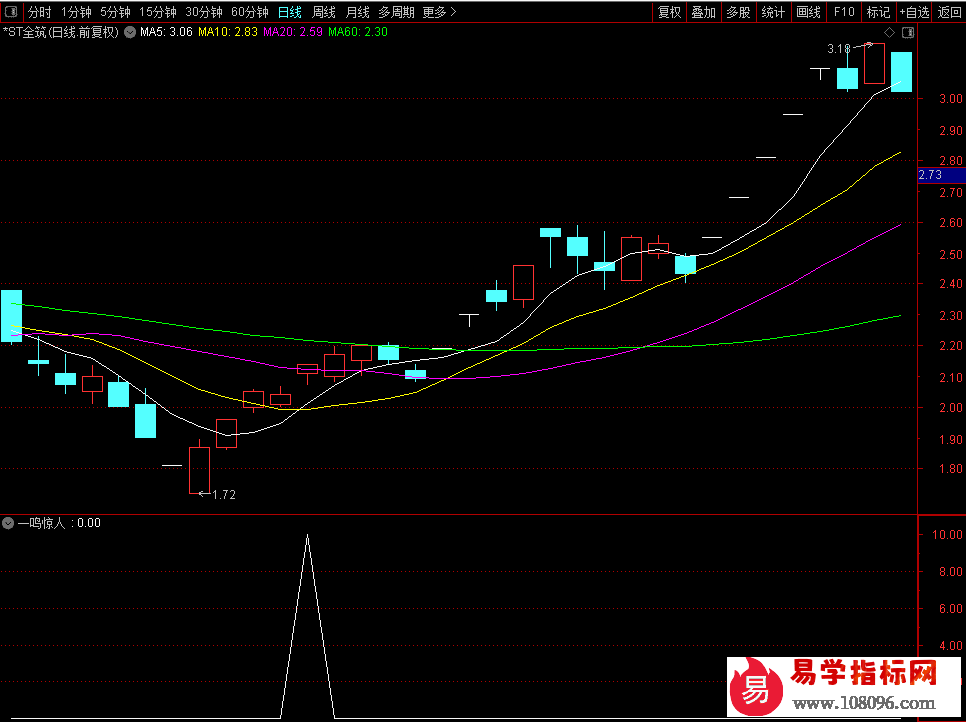Click the panel layout icon beside the diamond
966x722 pixels.
point(906,32)
